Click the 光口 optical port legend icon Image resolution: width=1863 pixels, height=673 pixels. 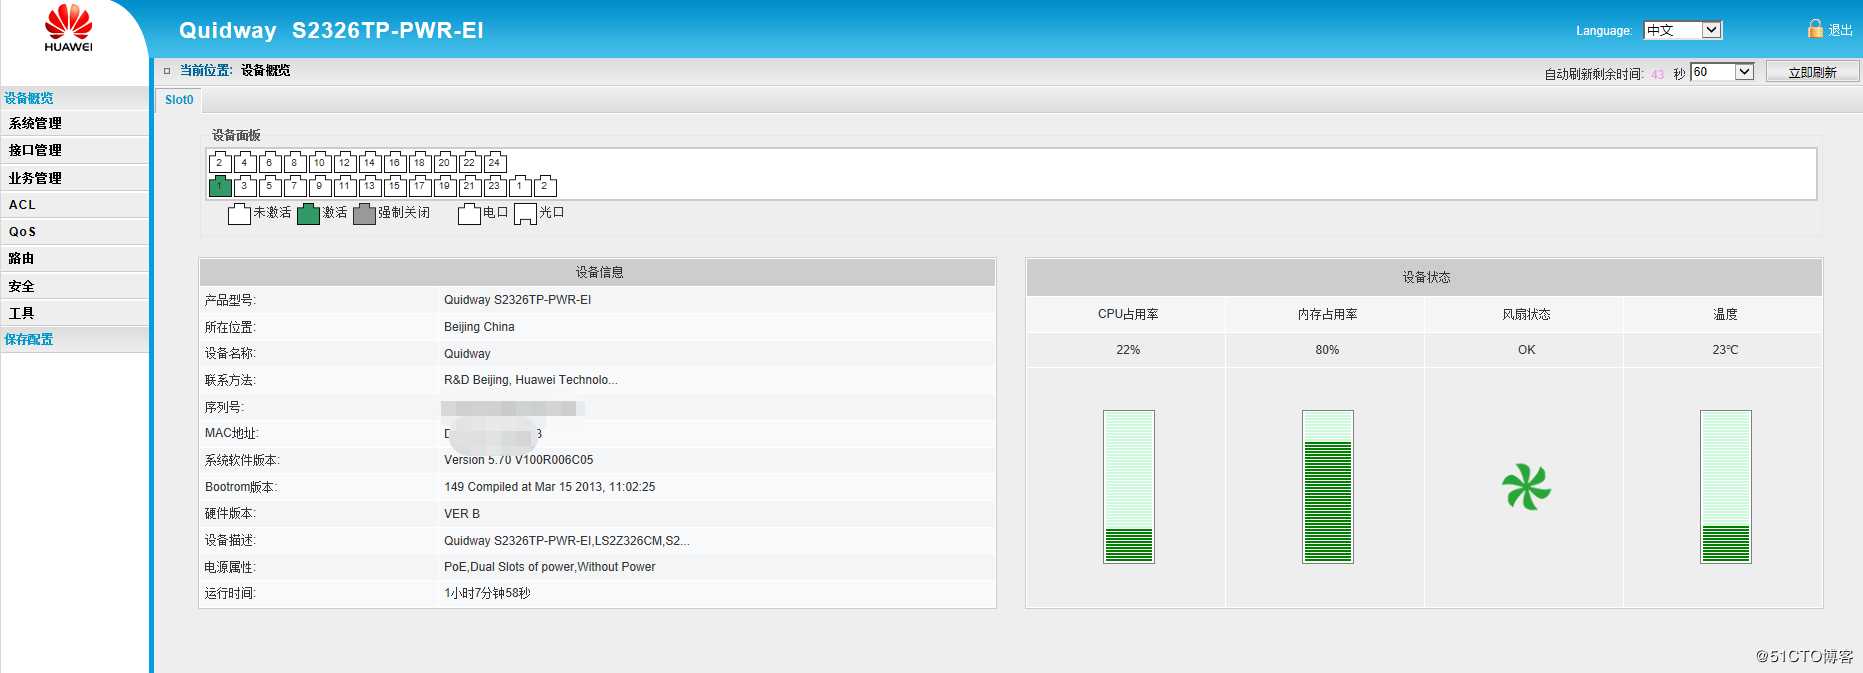(x=525, y=214)
